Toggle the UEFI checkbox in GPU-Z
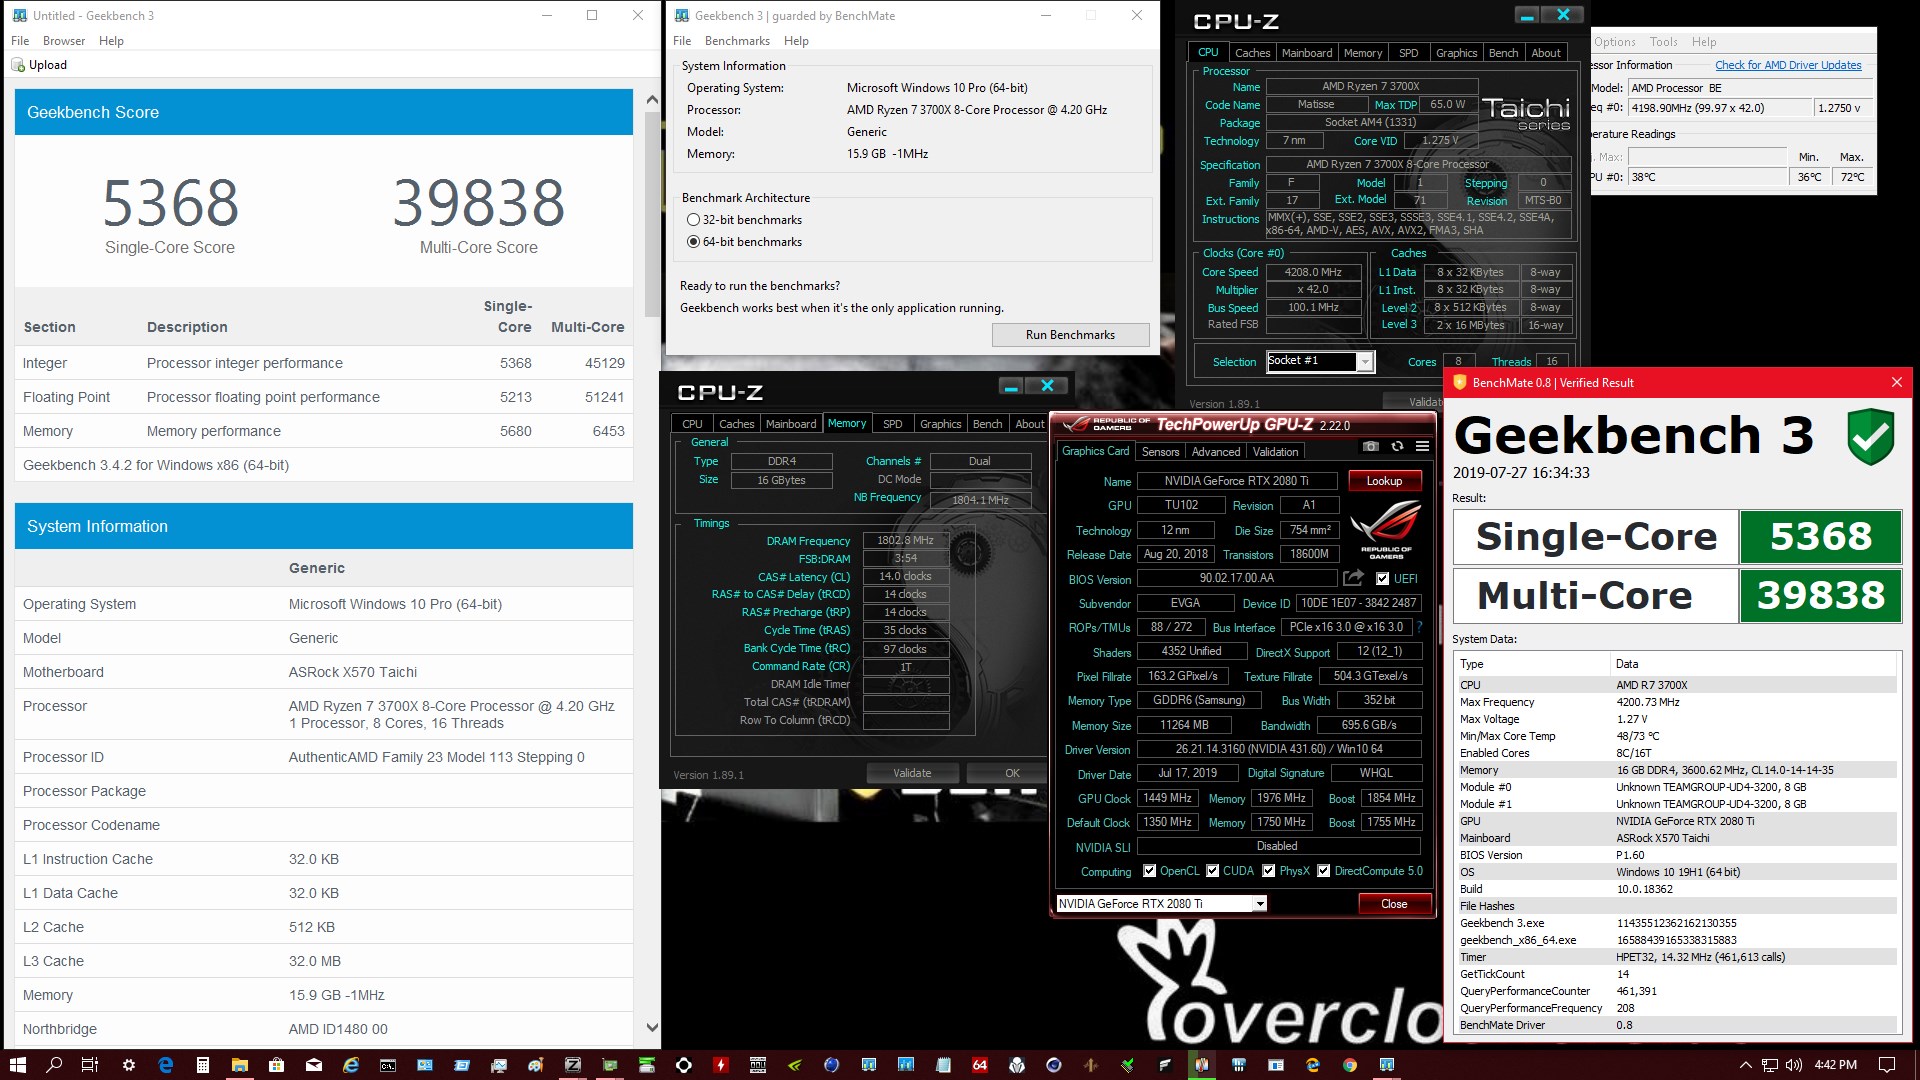The height and width of the screenshot is (1080, 1920). click(1382, 579)
